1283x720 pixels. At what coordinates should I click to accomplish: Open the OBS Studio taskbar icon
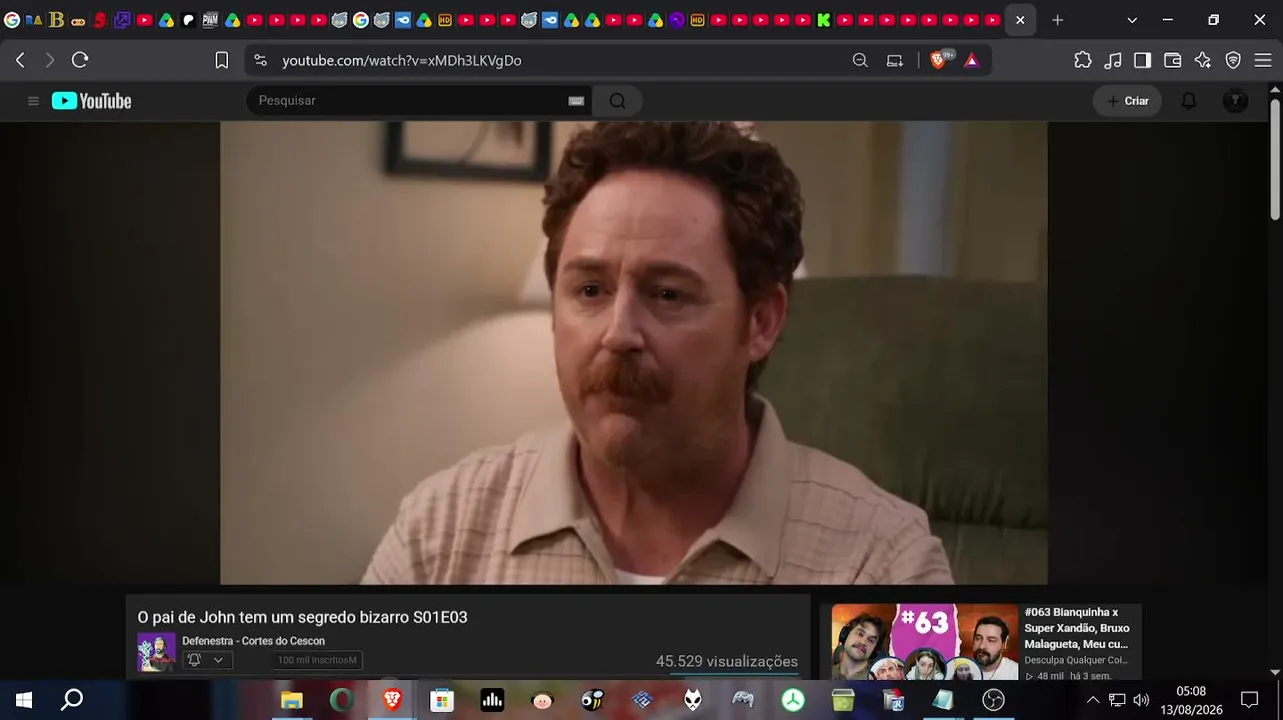[993, 700]
